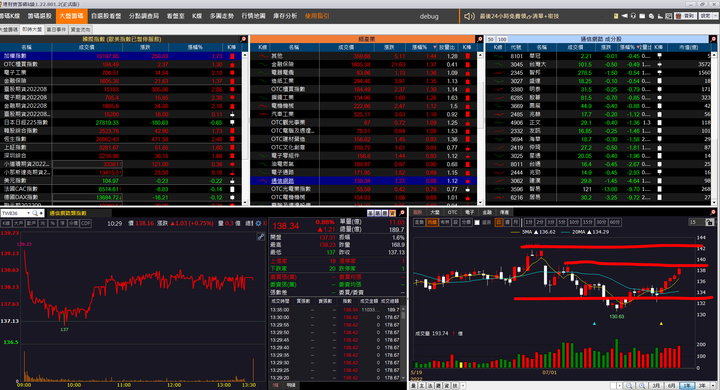720x390 pixels.
Task: Switch K chart to 大盤 tab
Action: pos(435,213)
